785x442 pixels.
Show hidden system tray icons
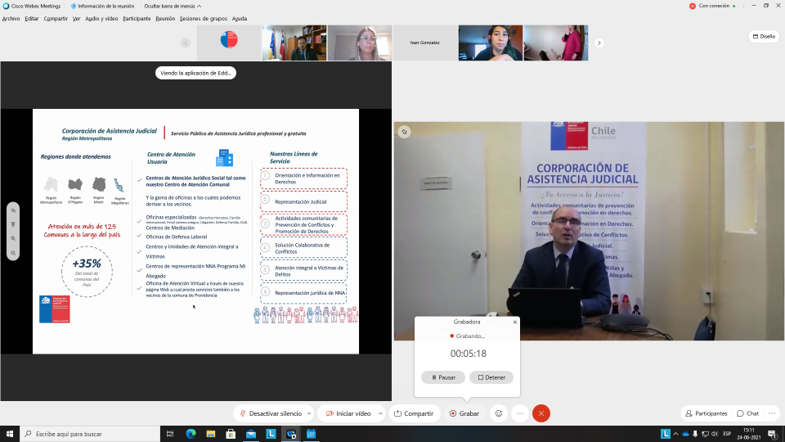(676, 434)
